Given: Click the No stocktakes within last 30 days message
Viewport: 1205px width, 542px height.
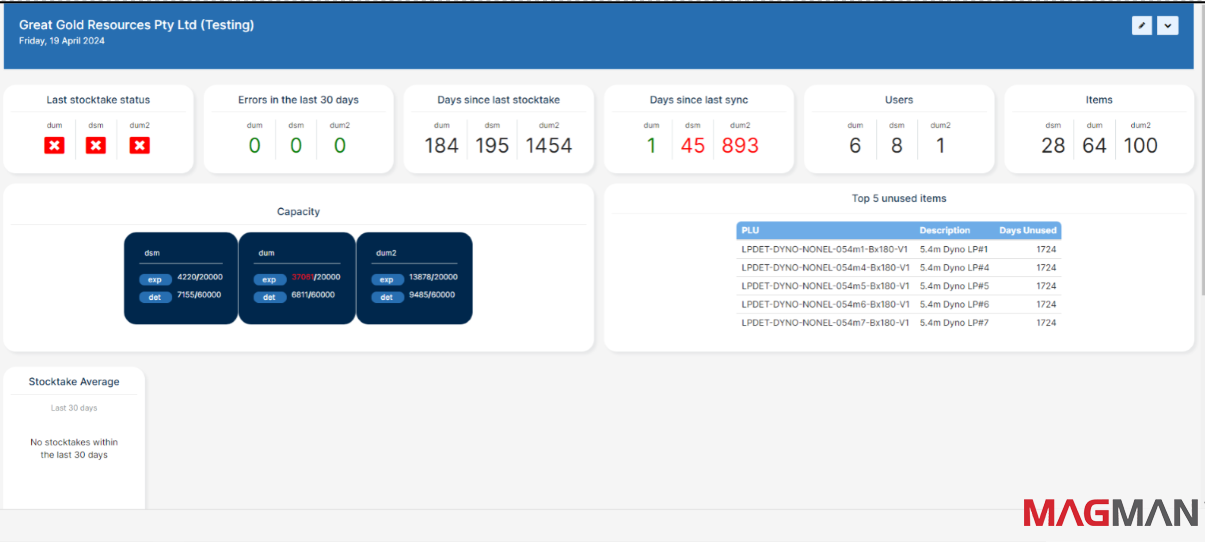Looking at the screenshot, I should click(74, 448).
